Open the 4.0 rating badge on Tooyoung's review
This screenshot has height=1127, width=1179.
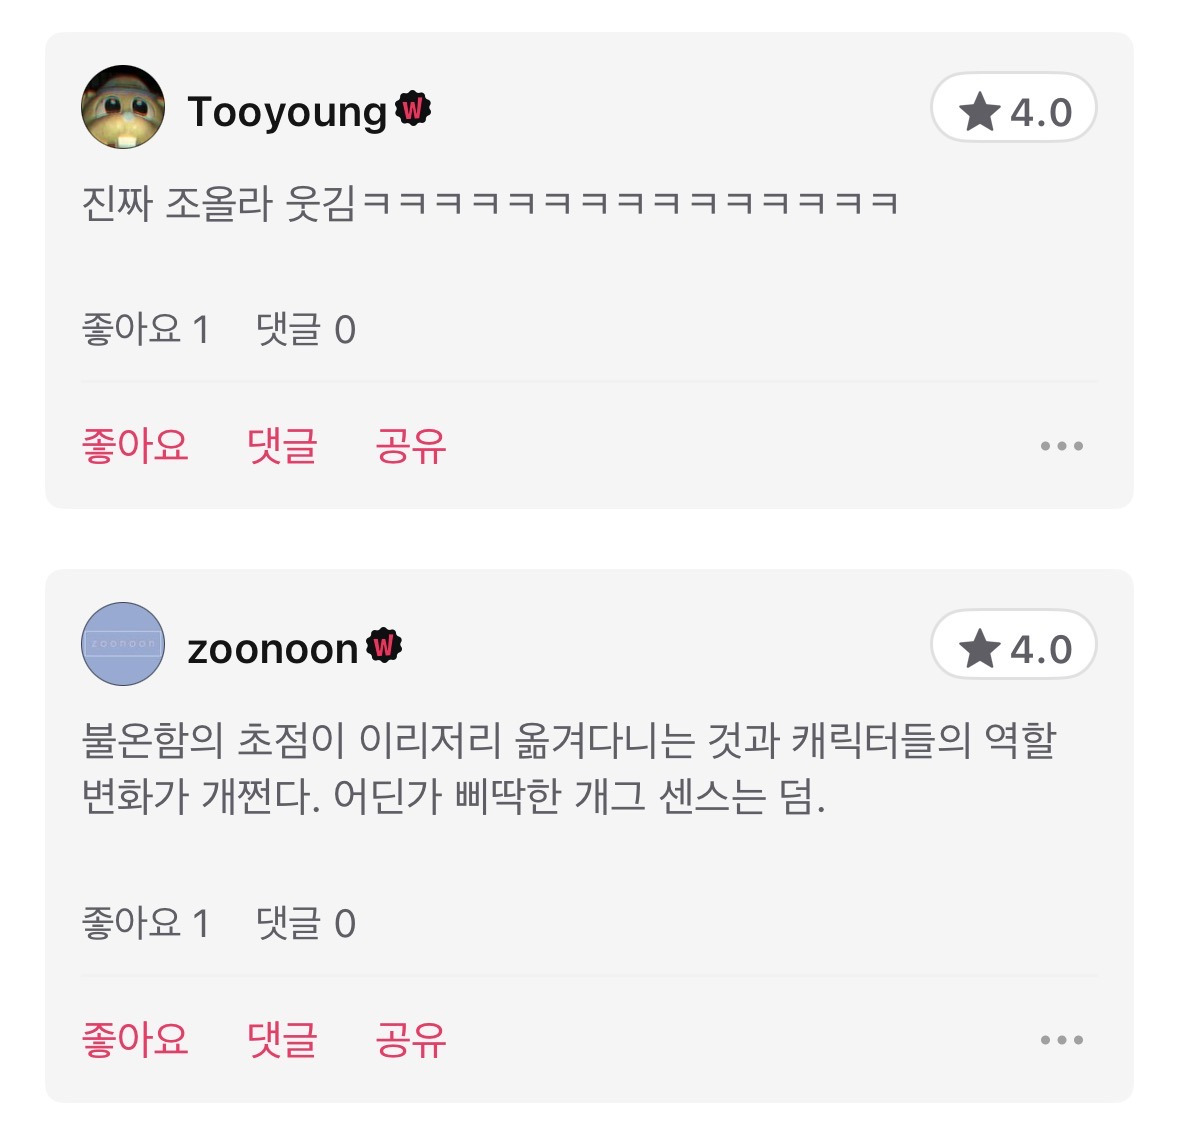point(1012,112)
